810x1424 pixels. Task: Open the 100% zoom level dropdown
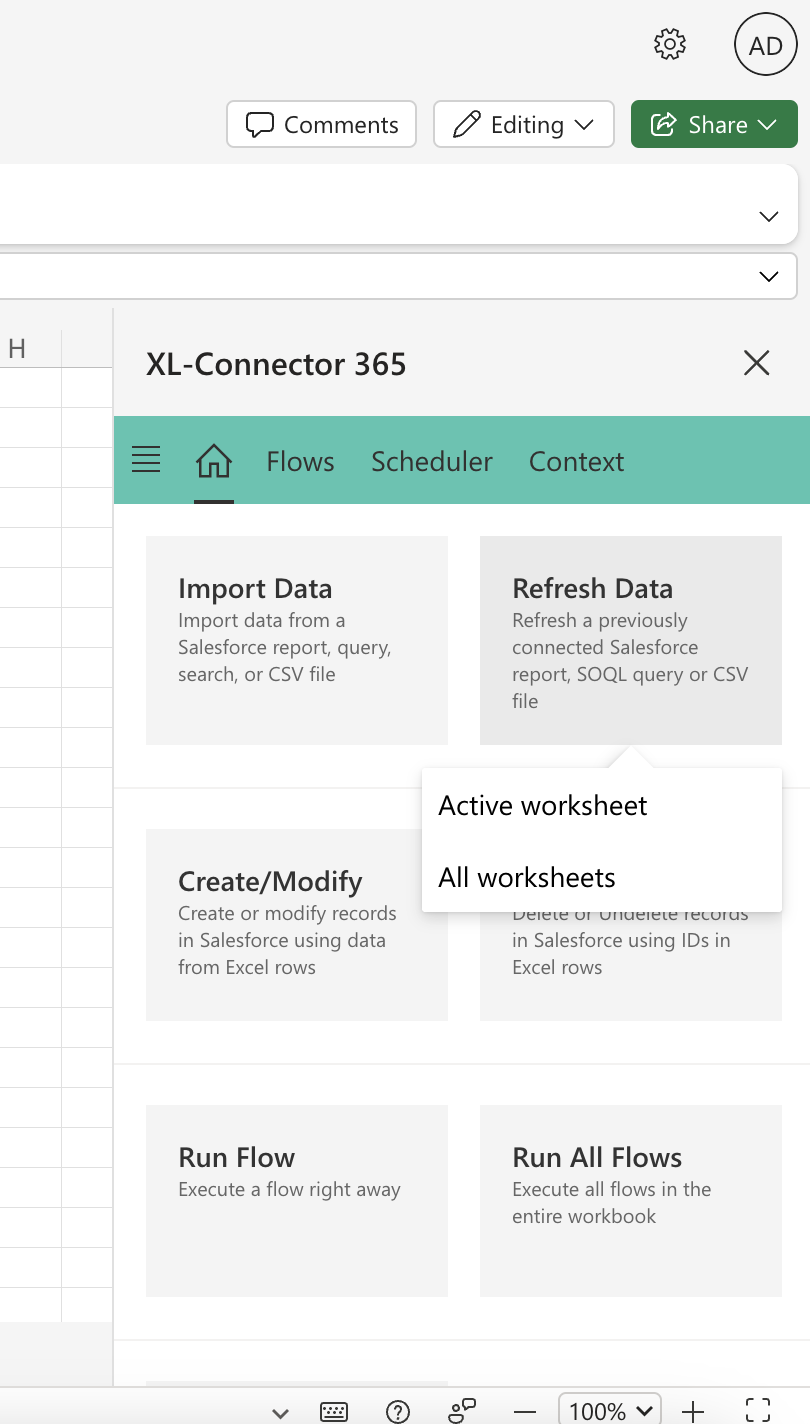(x=610, y=1410)
